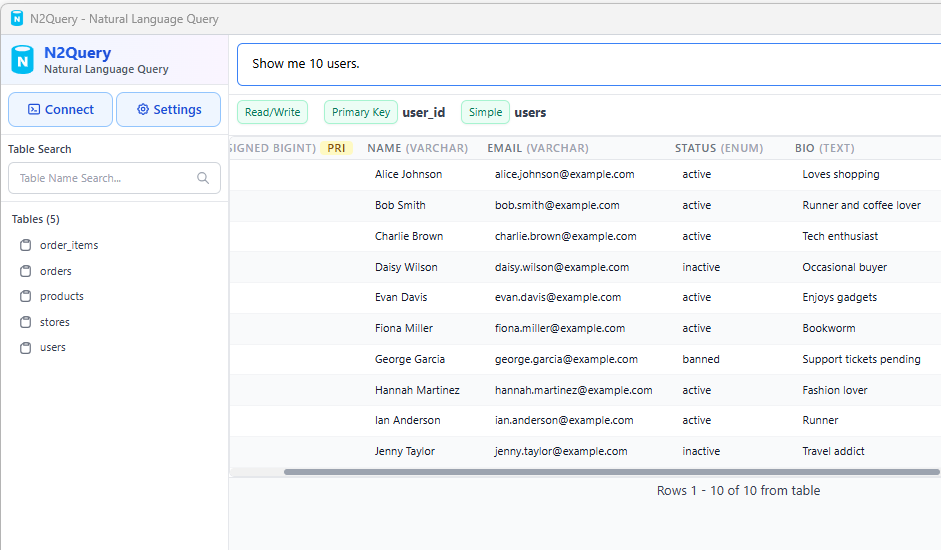Select the Hannah Martinez name cell
This screenshot has height=550, width=941.
coord(417,390)
